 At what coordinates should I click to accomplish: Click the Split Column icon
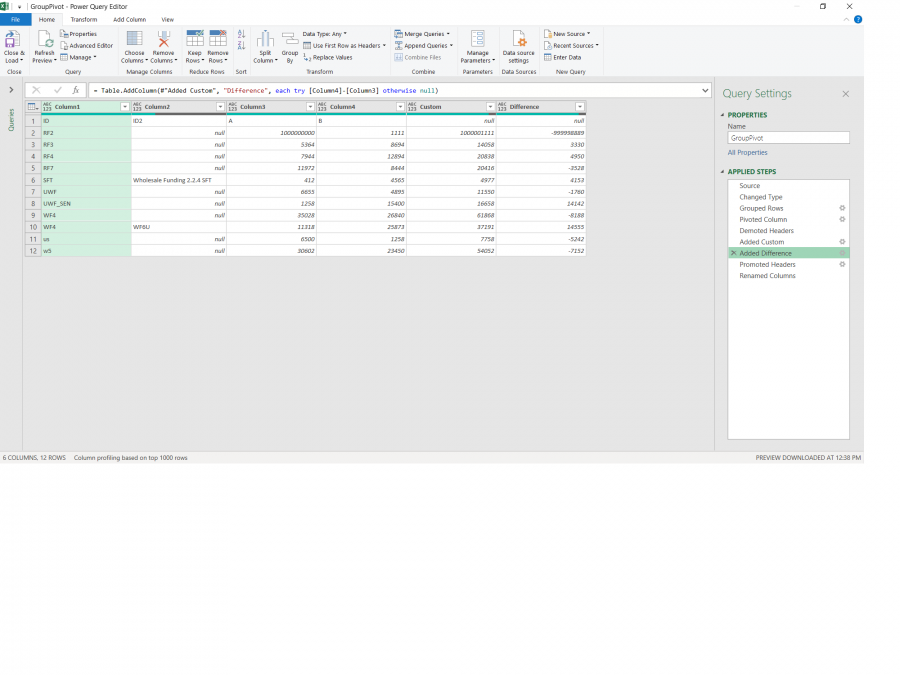click(x=265, y=39)
